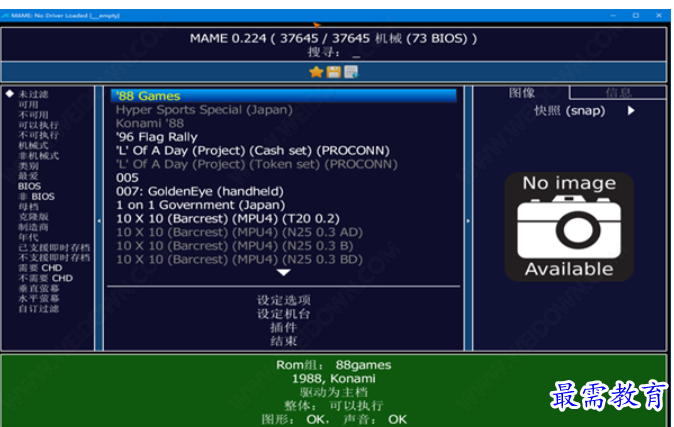Switch to the 图像 images tab

pyautogui.click(x=521, y=93)
